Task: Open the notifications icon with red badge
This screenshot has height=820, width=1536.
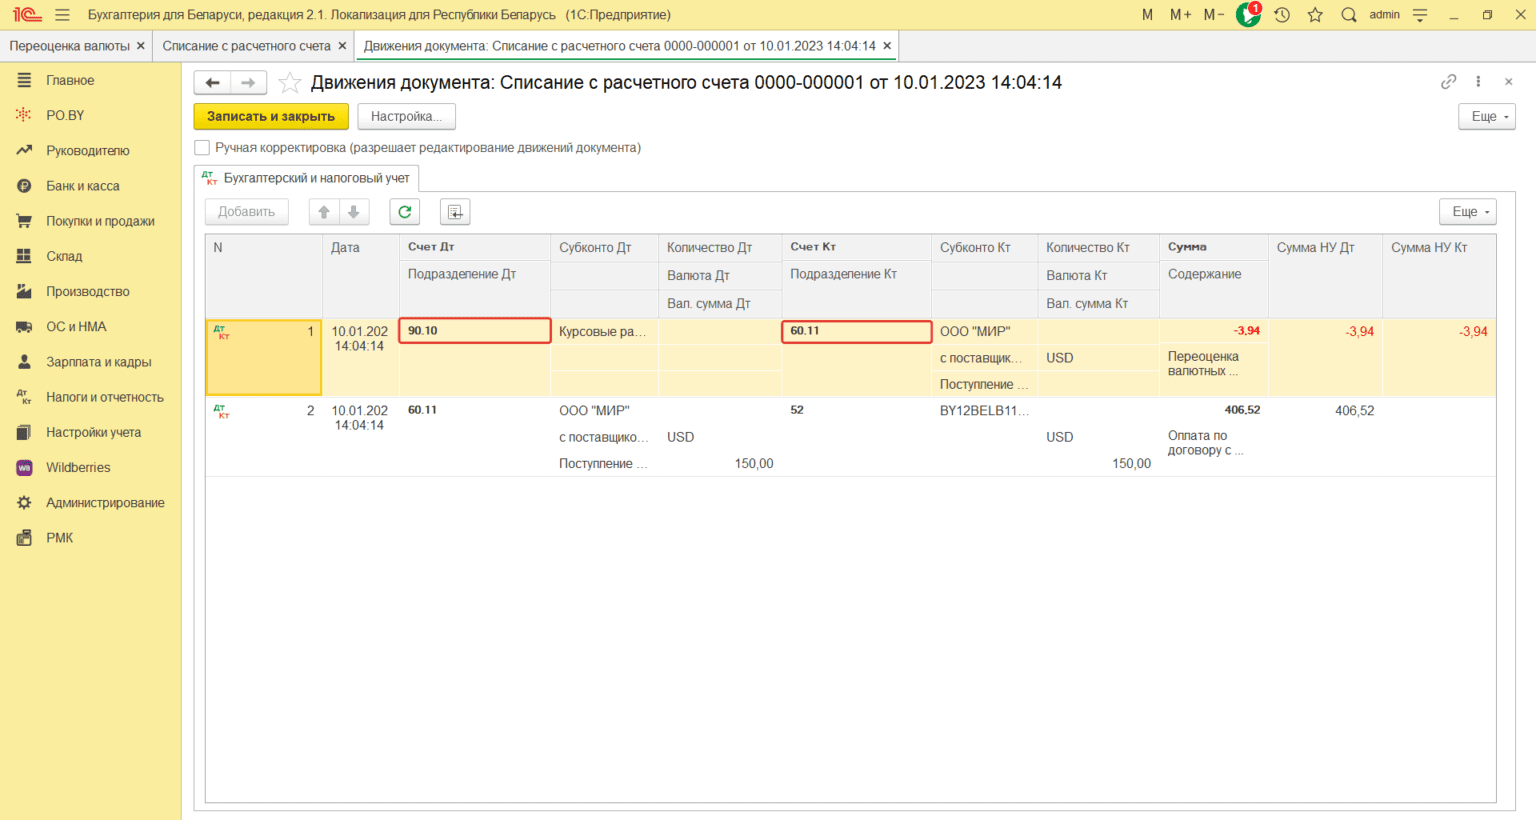Action: tap(1248, 14)
